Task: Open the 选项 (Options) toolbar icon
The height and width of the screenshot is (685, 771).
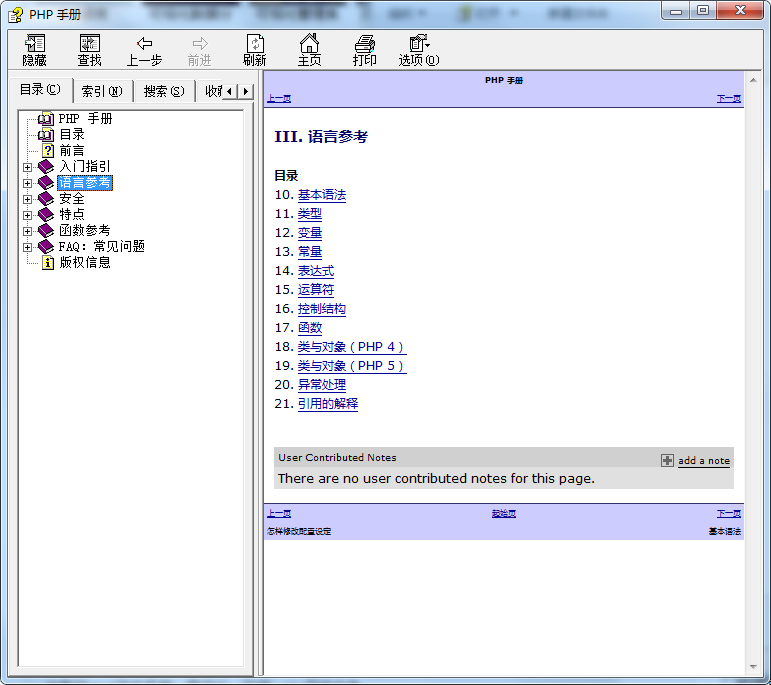Action: coord(418,43)
